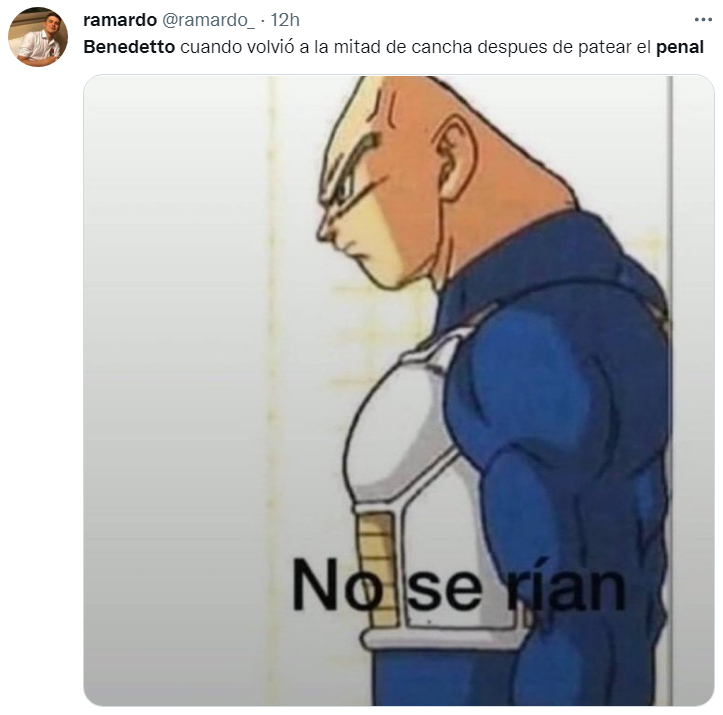Open the @ramardo_ handle link
This screenshot has height=715, width=723.
click(208, 20)
